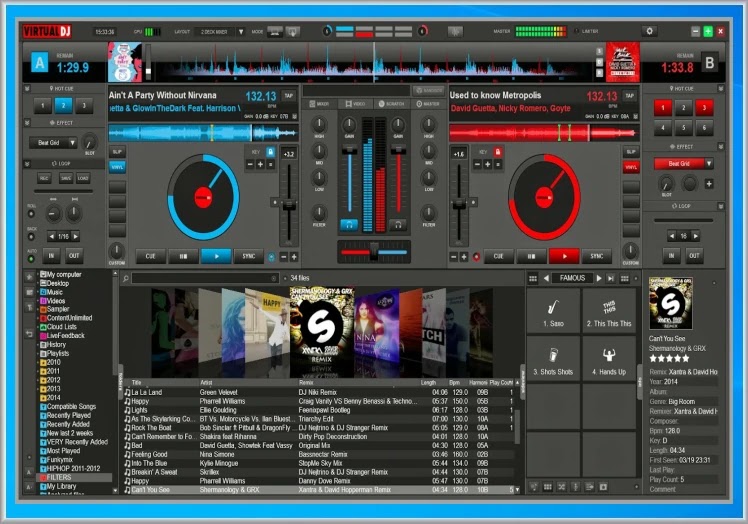Tap tempo with deck A TAP button

pos(289,95)
